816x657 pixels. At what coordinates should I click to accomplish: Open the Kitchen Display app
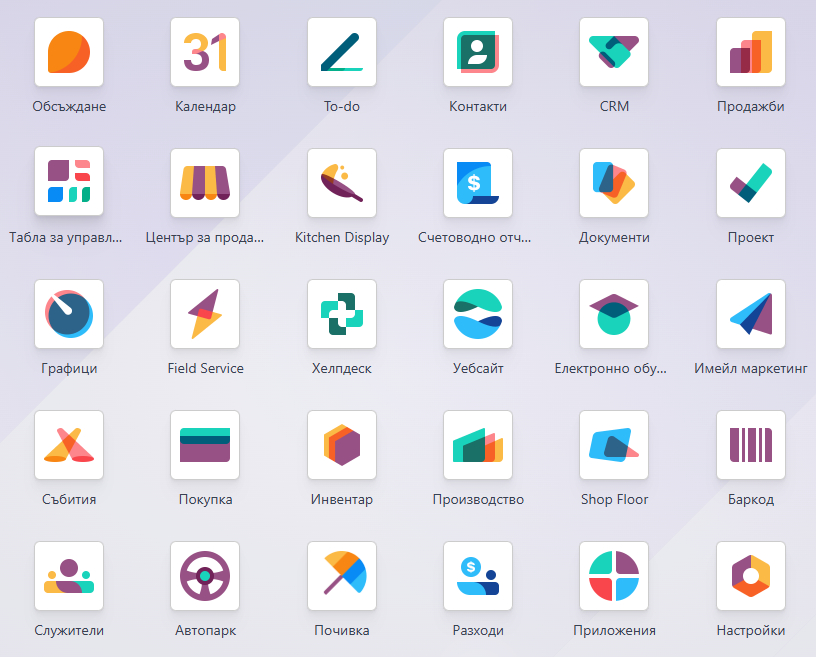(x=342, y=183)
